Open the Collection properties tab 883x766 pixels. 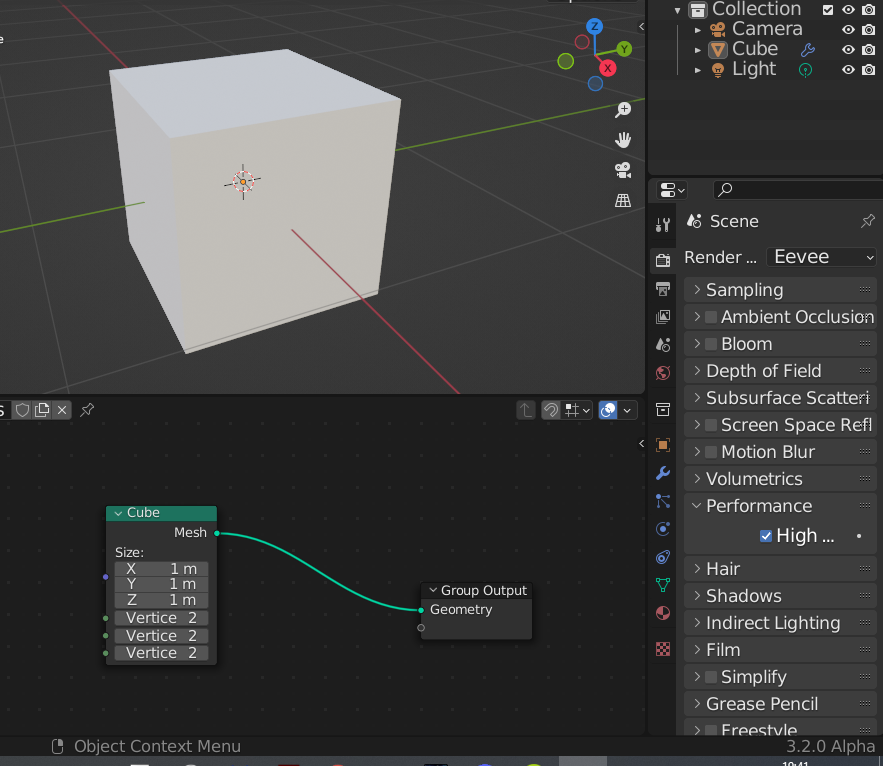tap(663, 409)
